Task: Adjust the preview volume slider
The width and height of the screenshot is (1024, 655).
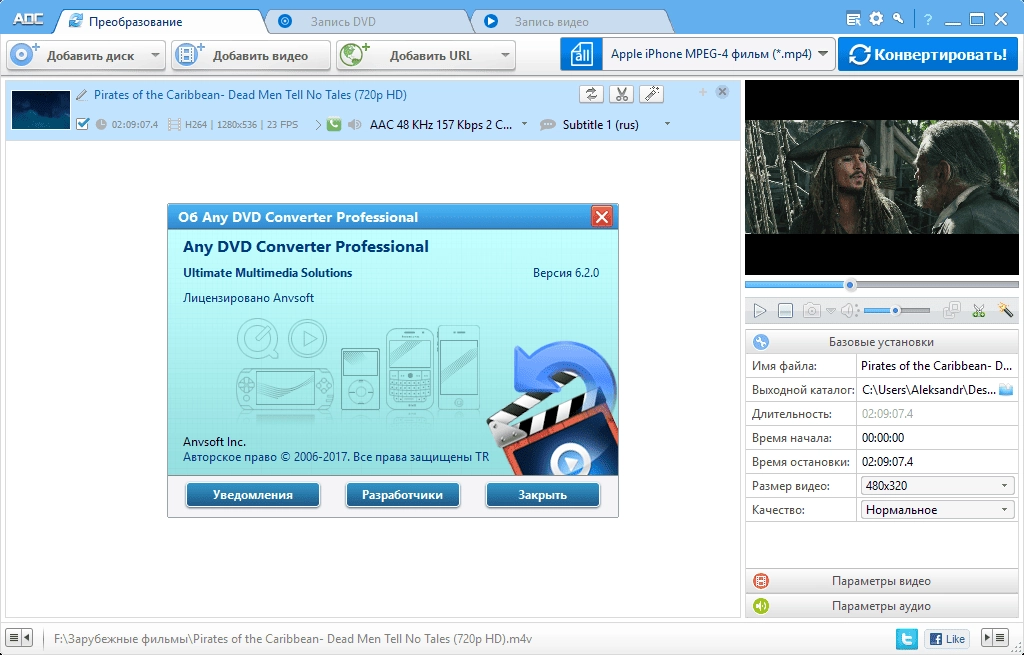Action: (x=897, y=311)
